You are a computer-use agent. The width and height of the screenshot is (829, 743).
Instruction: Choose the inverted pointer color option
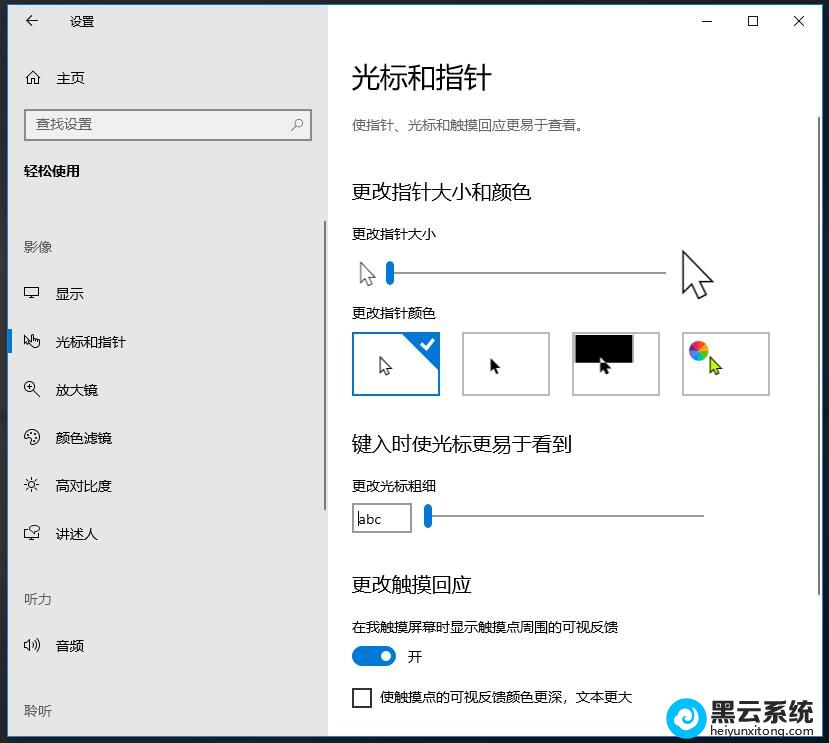coord(615,364)
